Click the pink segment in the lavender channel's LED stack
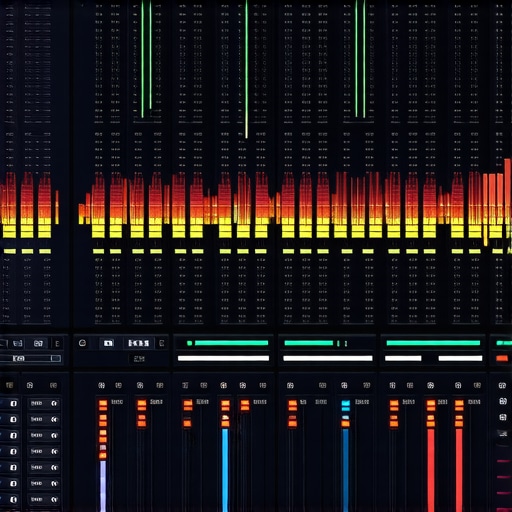 click(103, 447)
